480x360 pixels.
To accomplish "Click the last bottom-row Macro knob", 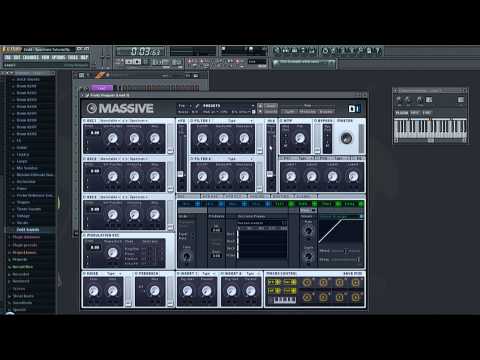I will pyautogui.click(x=356, y=296).
